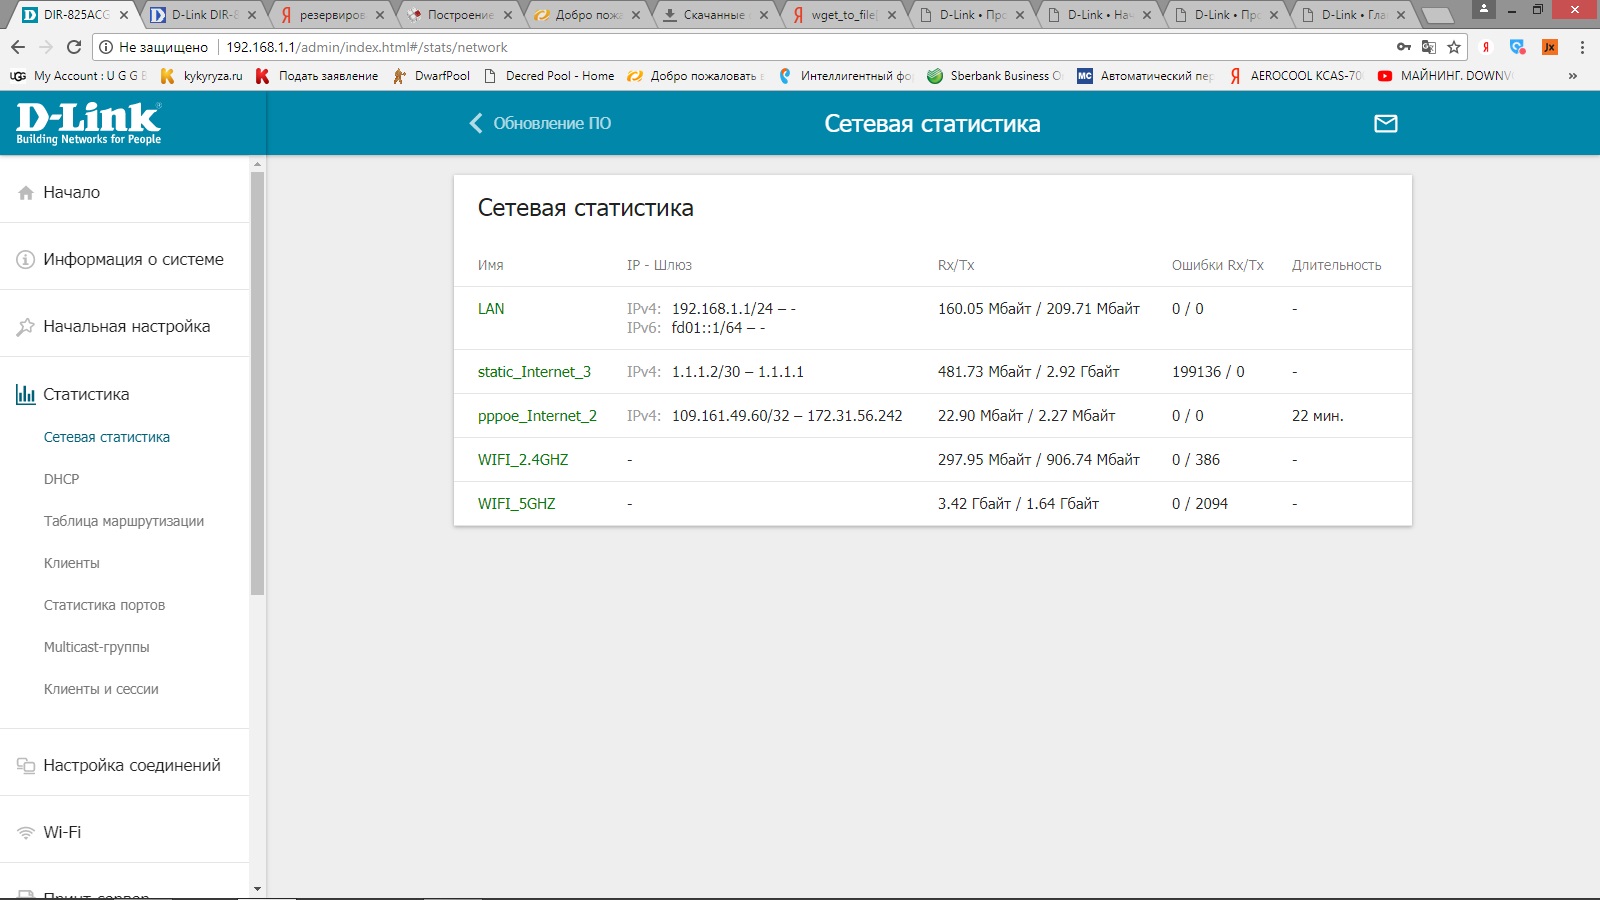This screenshot has height=900, width=1600.
Task: Open the WIFI_5GHZ interface link
Action: pyautogui.click(x=516, y=504)
